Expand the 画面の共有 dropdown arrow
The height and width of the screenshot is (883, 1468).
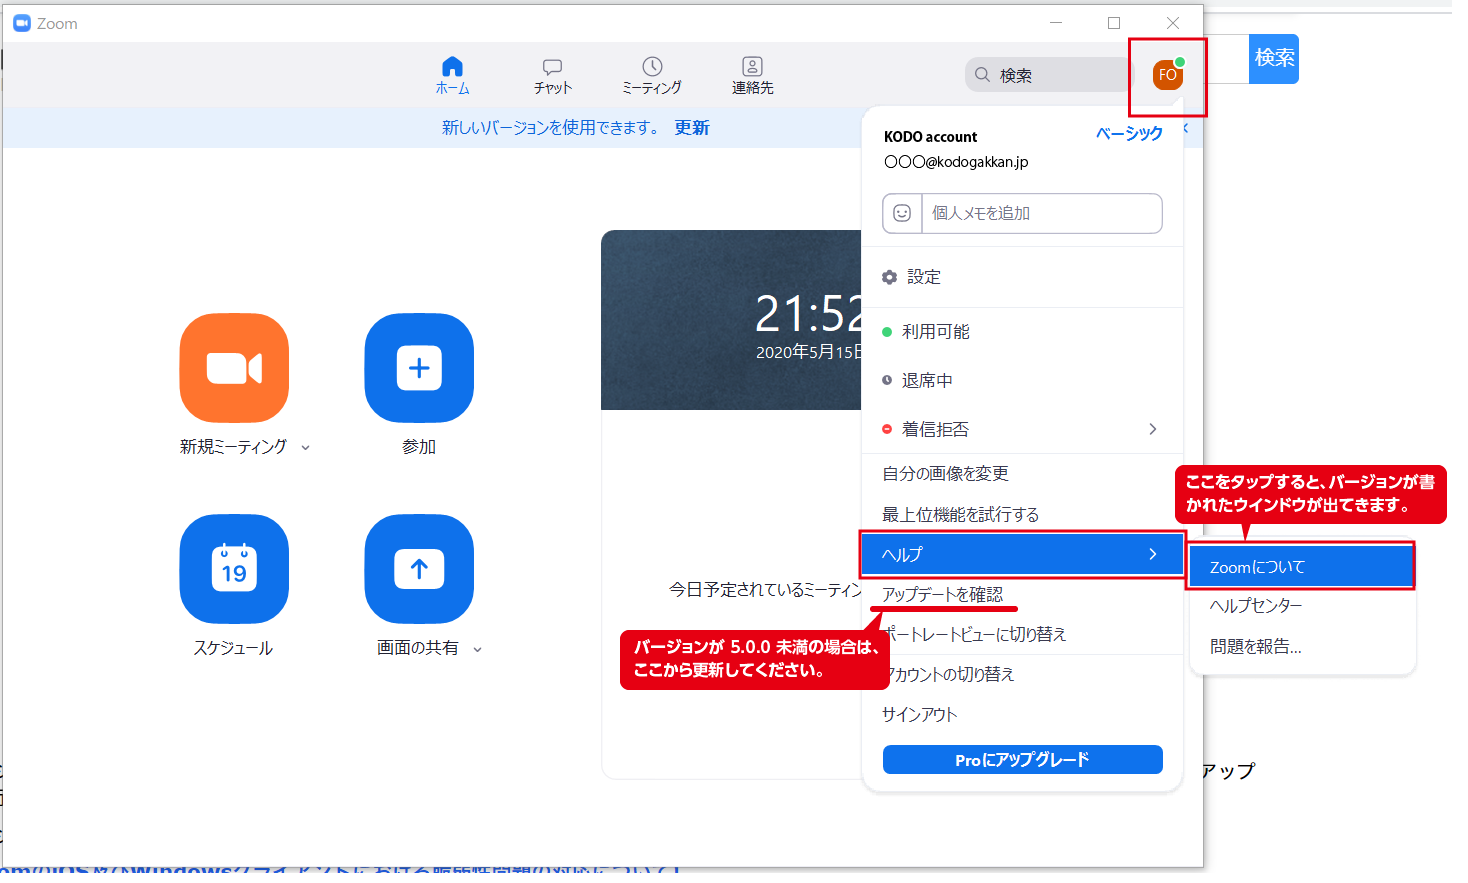(478, 649)
